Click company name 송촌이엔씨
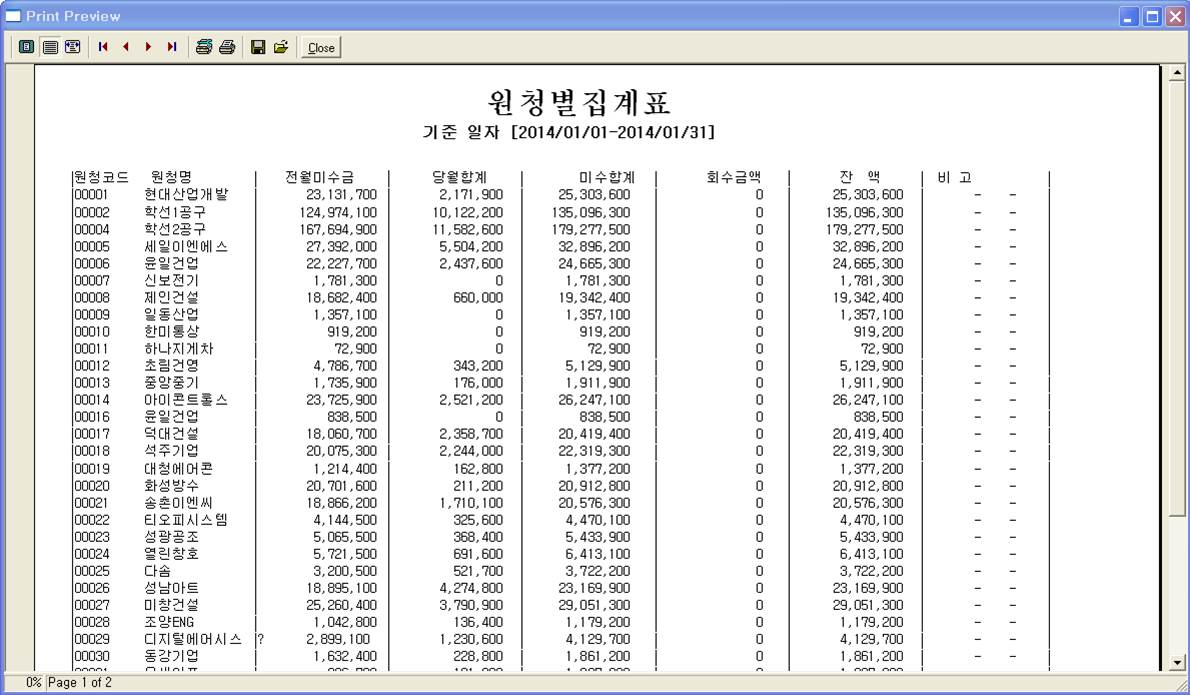Viewport: 1190px width, 695px height. coord(179,503)
